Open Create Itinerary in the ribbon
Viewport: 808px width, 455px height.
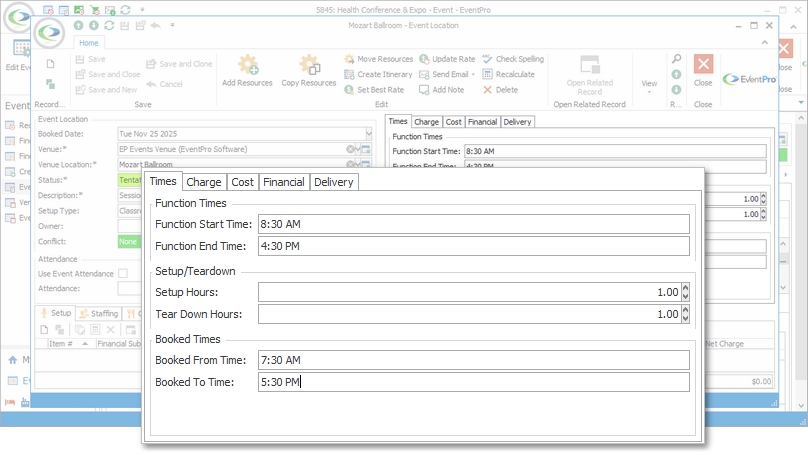pyautogui.click(x=379, y=75)
